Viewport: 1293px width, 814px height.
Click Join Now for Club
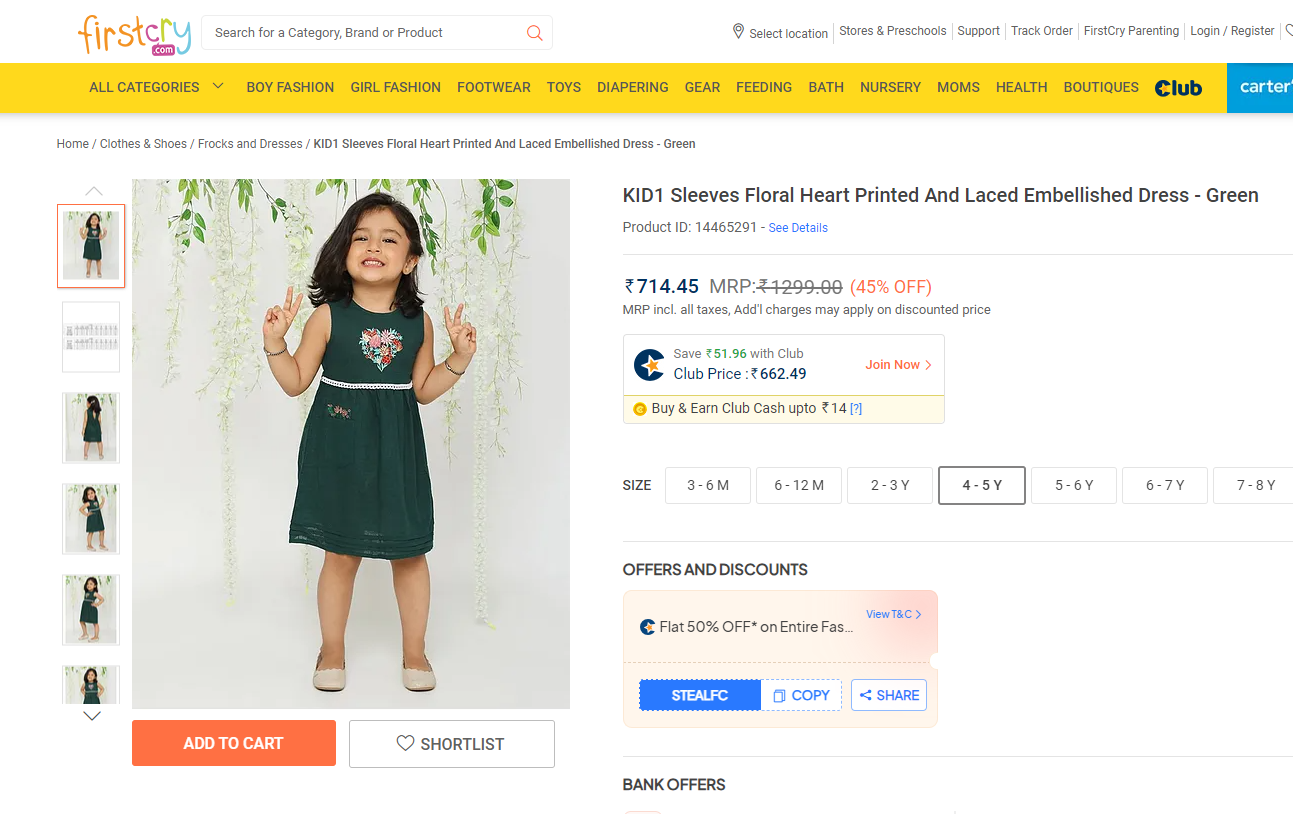click(x=897, y=365)
